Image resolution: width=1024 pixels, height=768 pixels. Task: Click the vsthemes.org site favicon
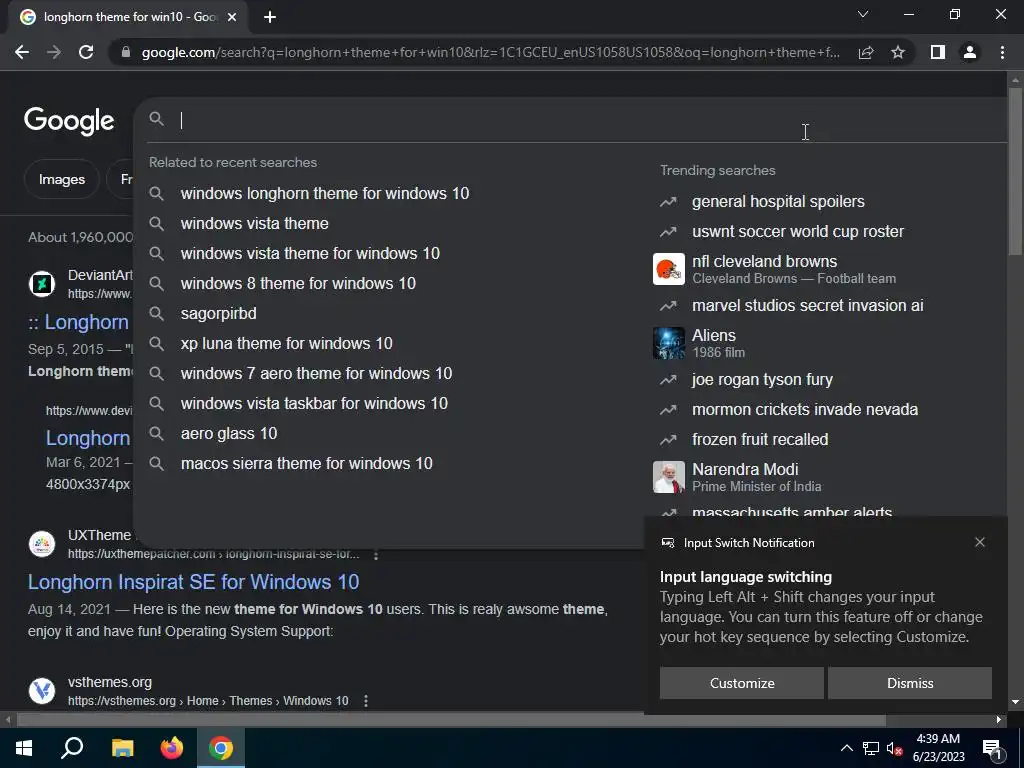[42, 691]
